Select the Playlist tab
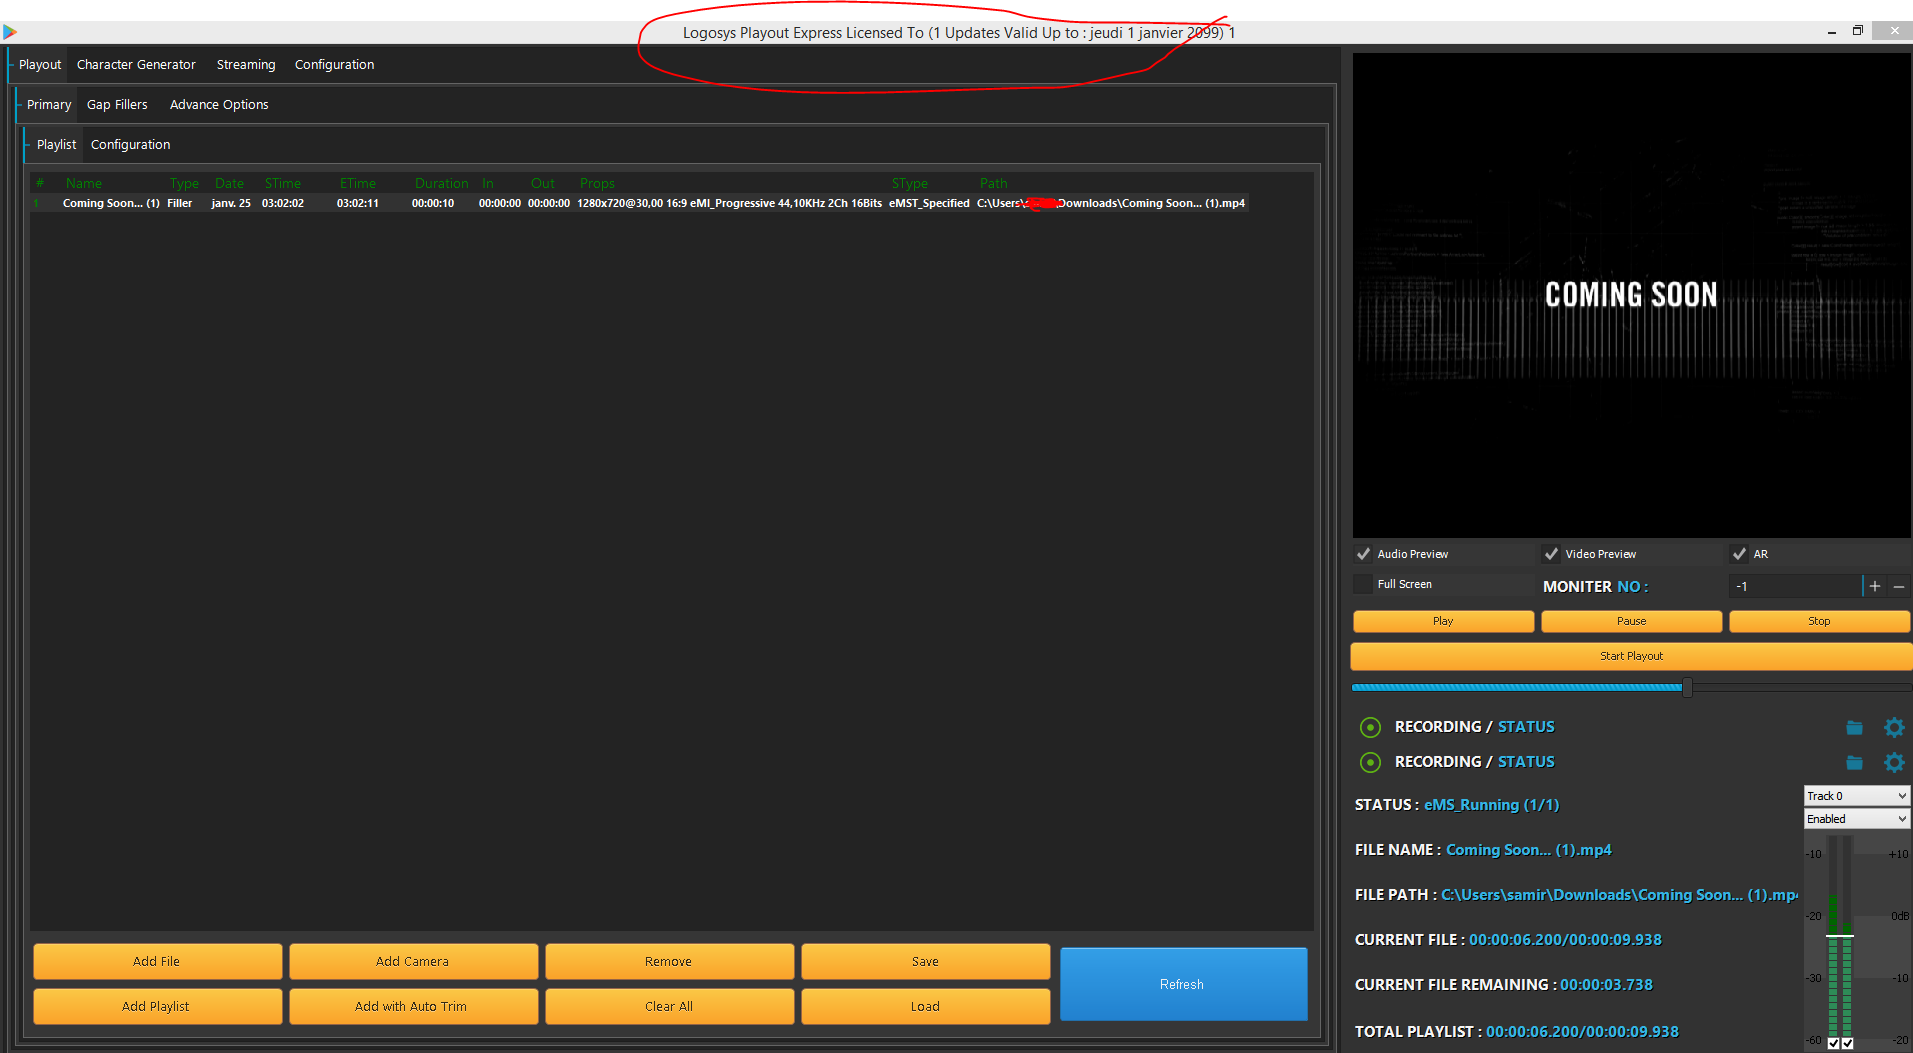Screen dimensions: 1913x1053 [56, 145]
